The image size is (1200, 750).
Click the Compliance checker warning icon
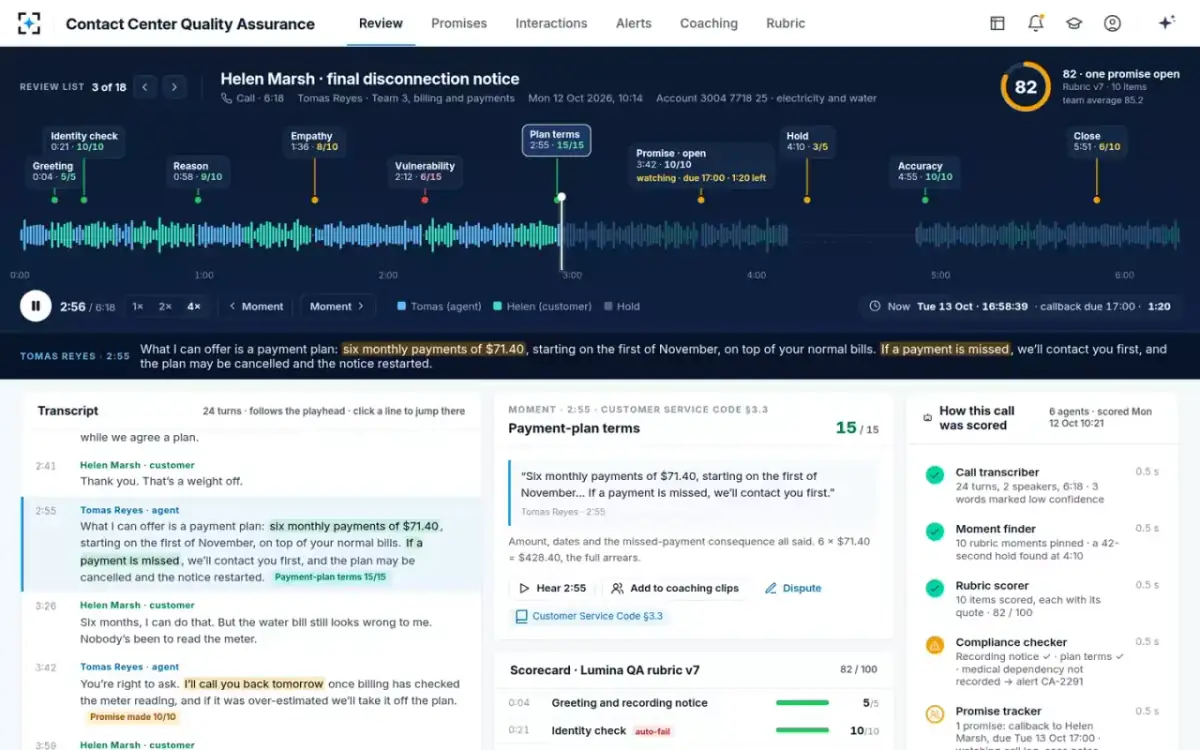[x=935, y=645]
